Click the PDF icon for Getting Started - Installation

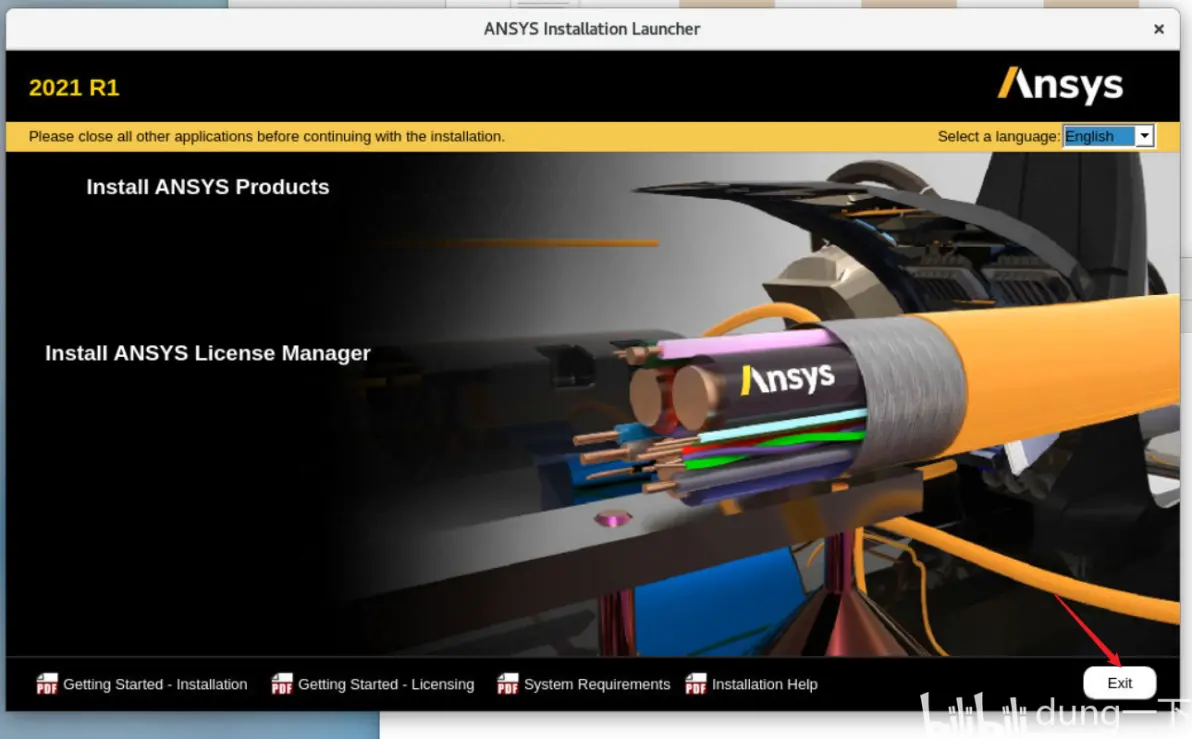click(x=47, y=684)
